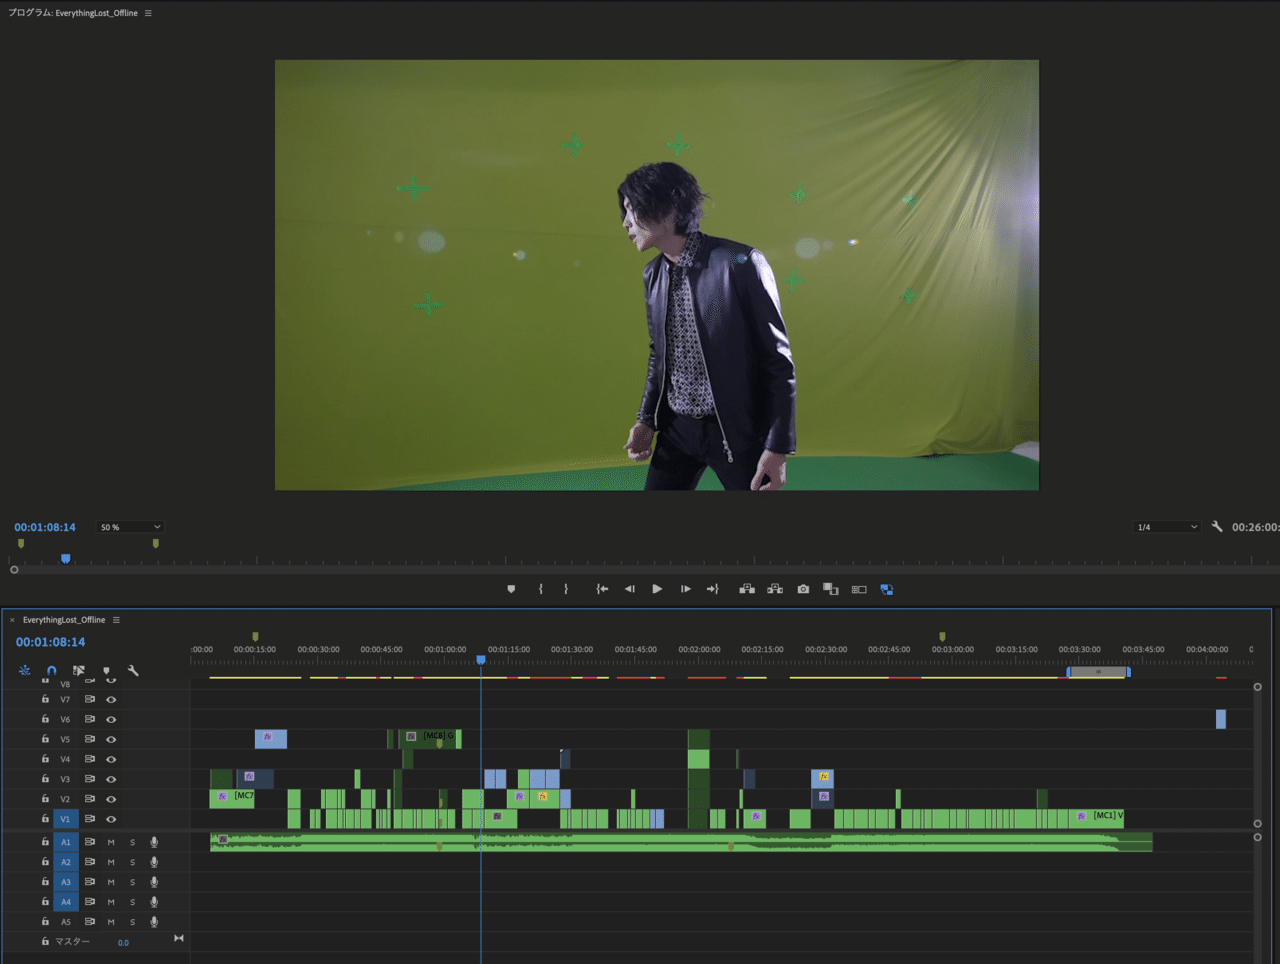Image resolution: width=1280 pixels, height=964 pixels.
Task: Click Master track output icon
Action: pos(179,938)
